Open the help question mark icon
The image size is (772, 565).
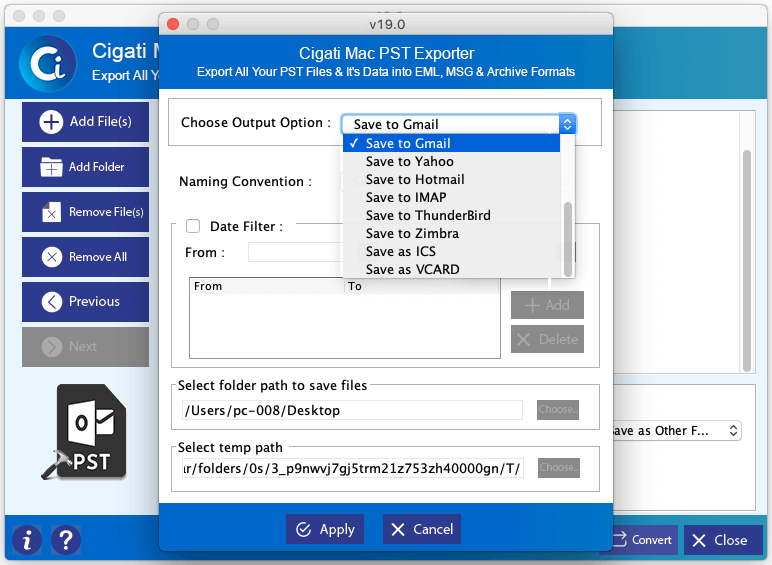pyautogui.click(x=65, y=540)
